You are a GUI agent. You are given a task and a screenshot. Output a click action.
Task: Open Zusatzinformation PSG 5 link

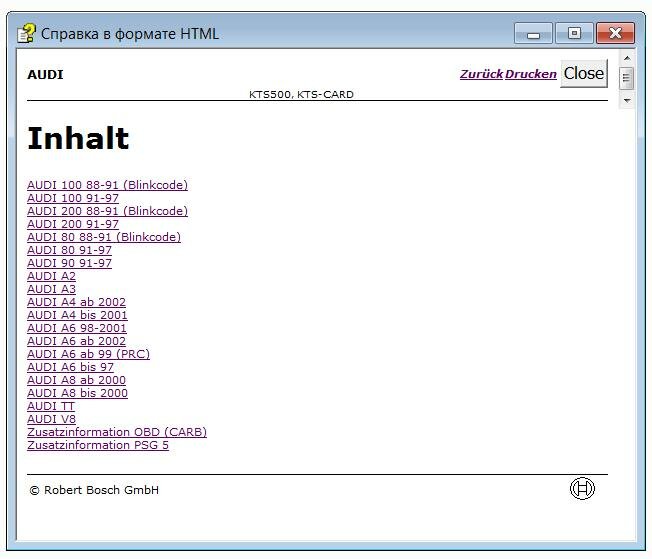coord(97,445)
